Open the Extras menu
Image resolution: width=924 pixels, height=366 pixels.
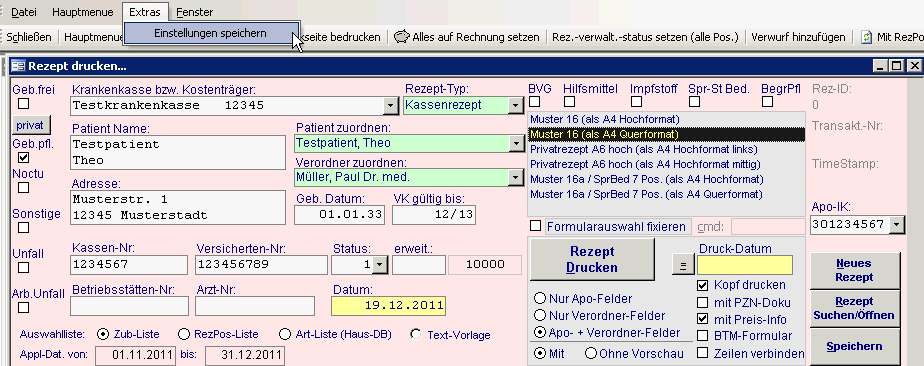(145, 12)
